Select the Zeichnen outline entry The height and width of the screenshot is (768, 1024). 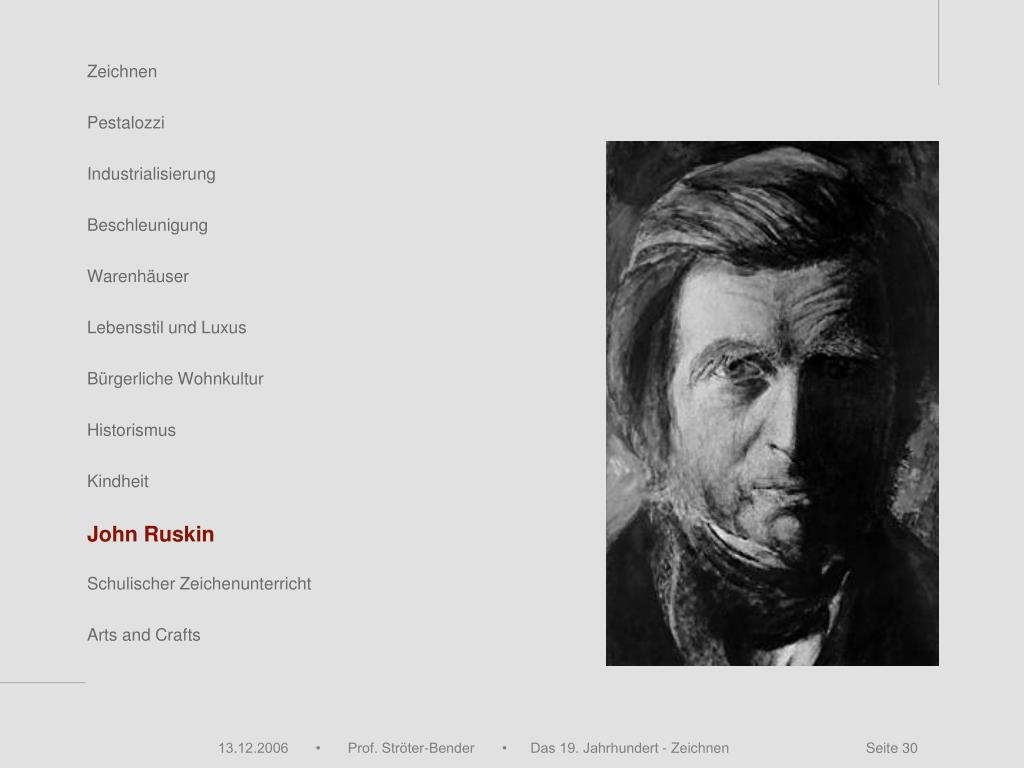(121, 71)
